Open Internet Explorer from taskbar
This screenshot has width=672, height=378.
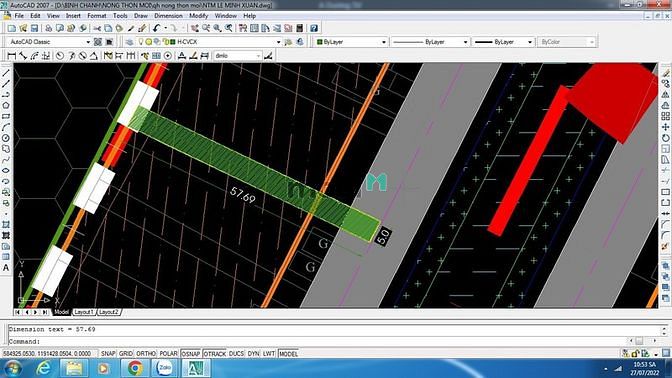tap(43, 368)
